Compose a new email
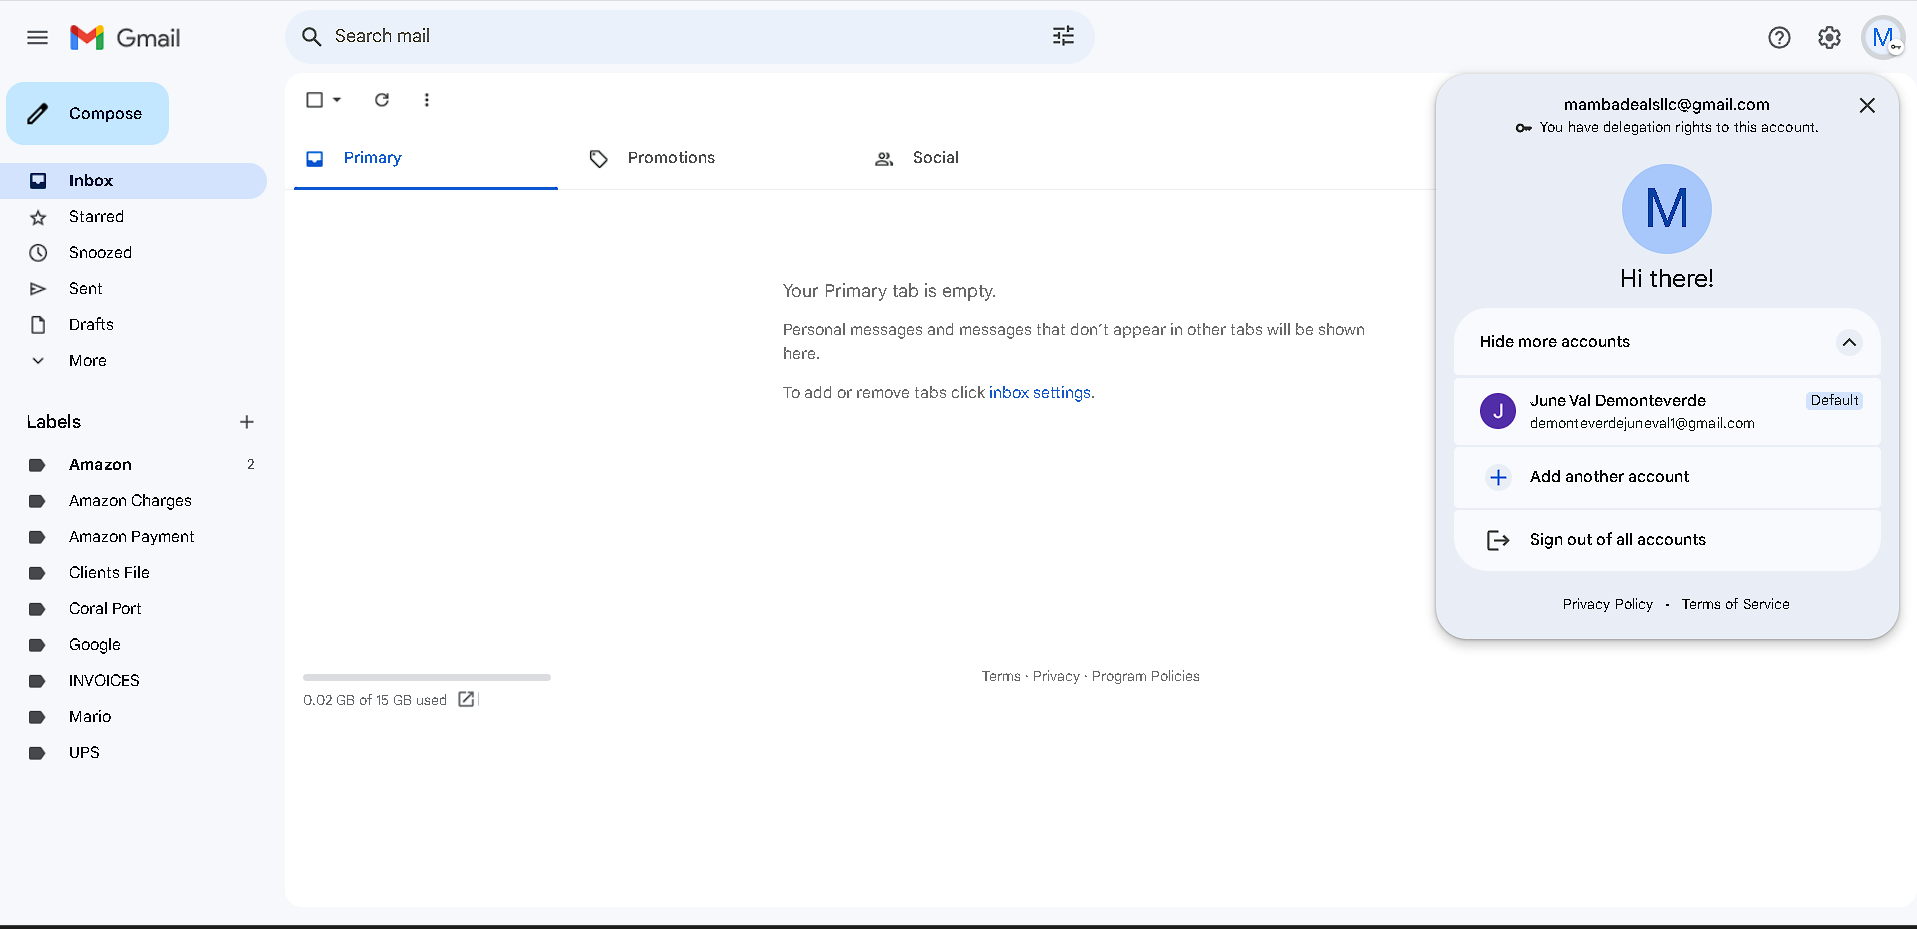 pos(87,113)
